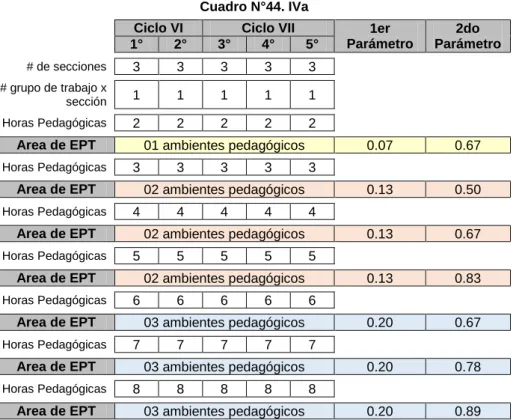
Task: Click the 0.89 value in last row
Action: 468,411
